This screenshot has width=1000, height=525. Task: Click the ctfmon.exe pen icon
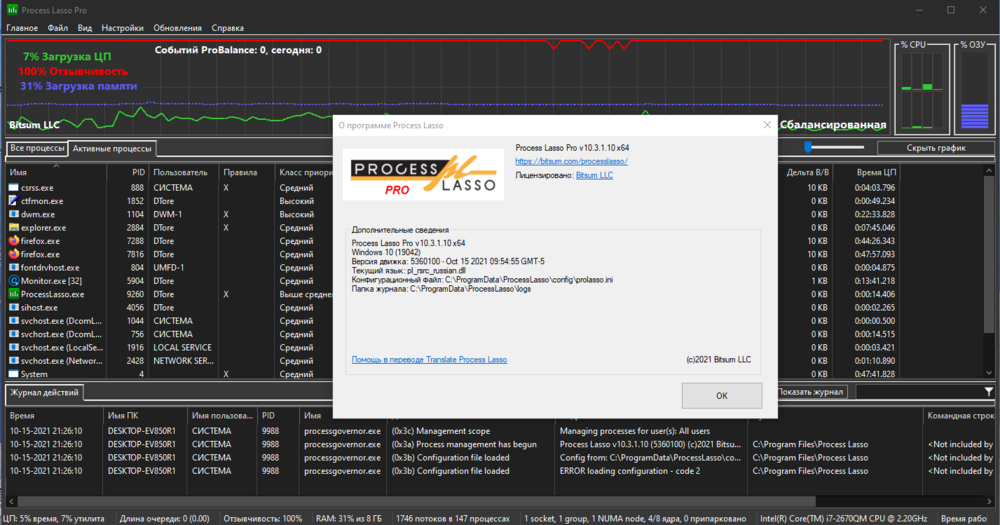tap(13, 201)
